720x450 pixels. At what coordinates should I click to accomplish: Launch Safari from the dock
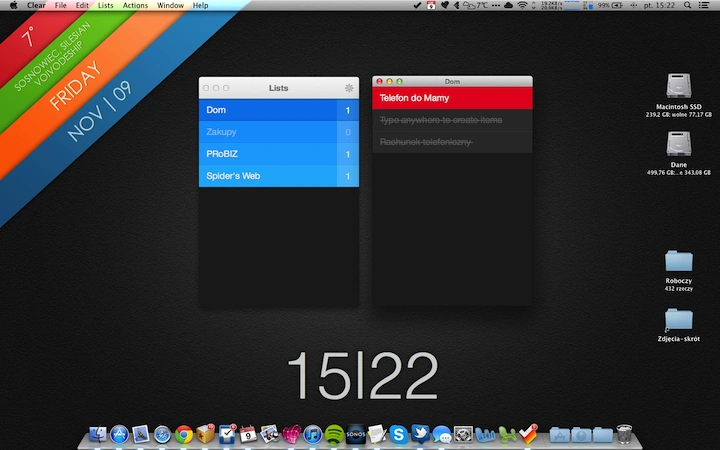click(x=162, y=434)
